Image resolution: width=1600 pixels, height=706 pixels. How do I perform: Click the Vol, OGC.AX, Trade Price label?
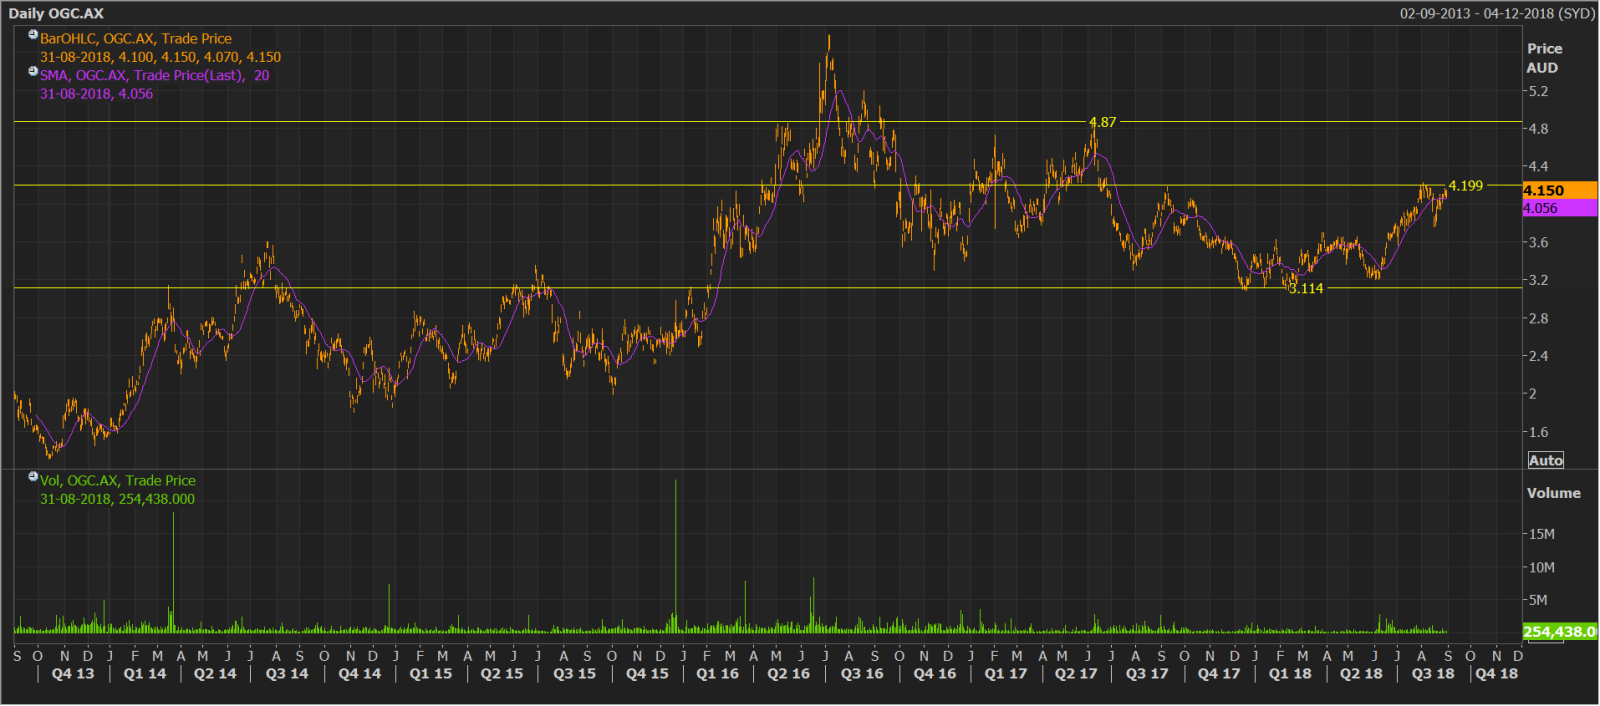pos(118,481)
